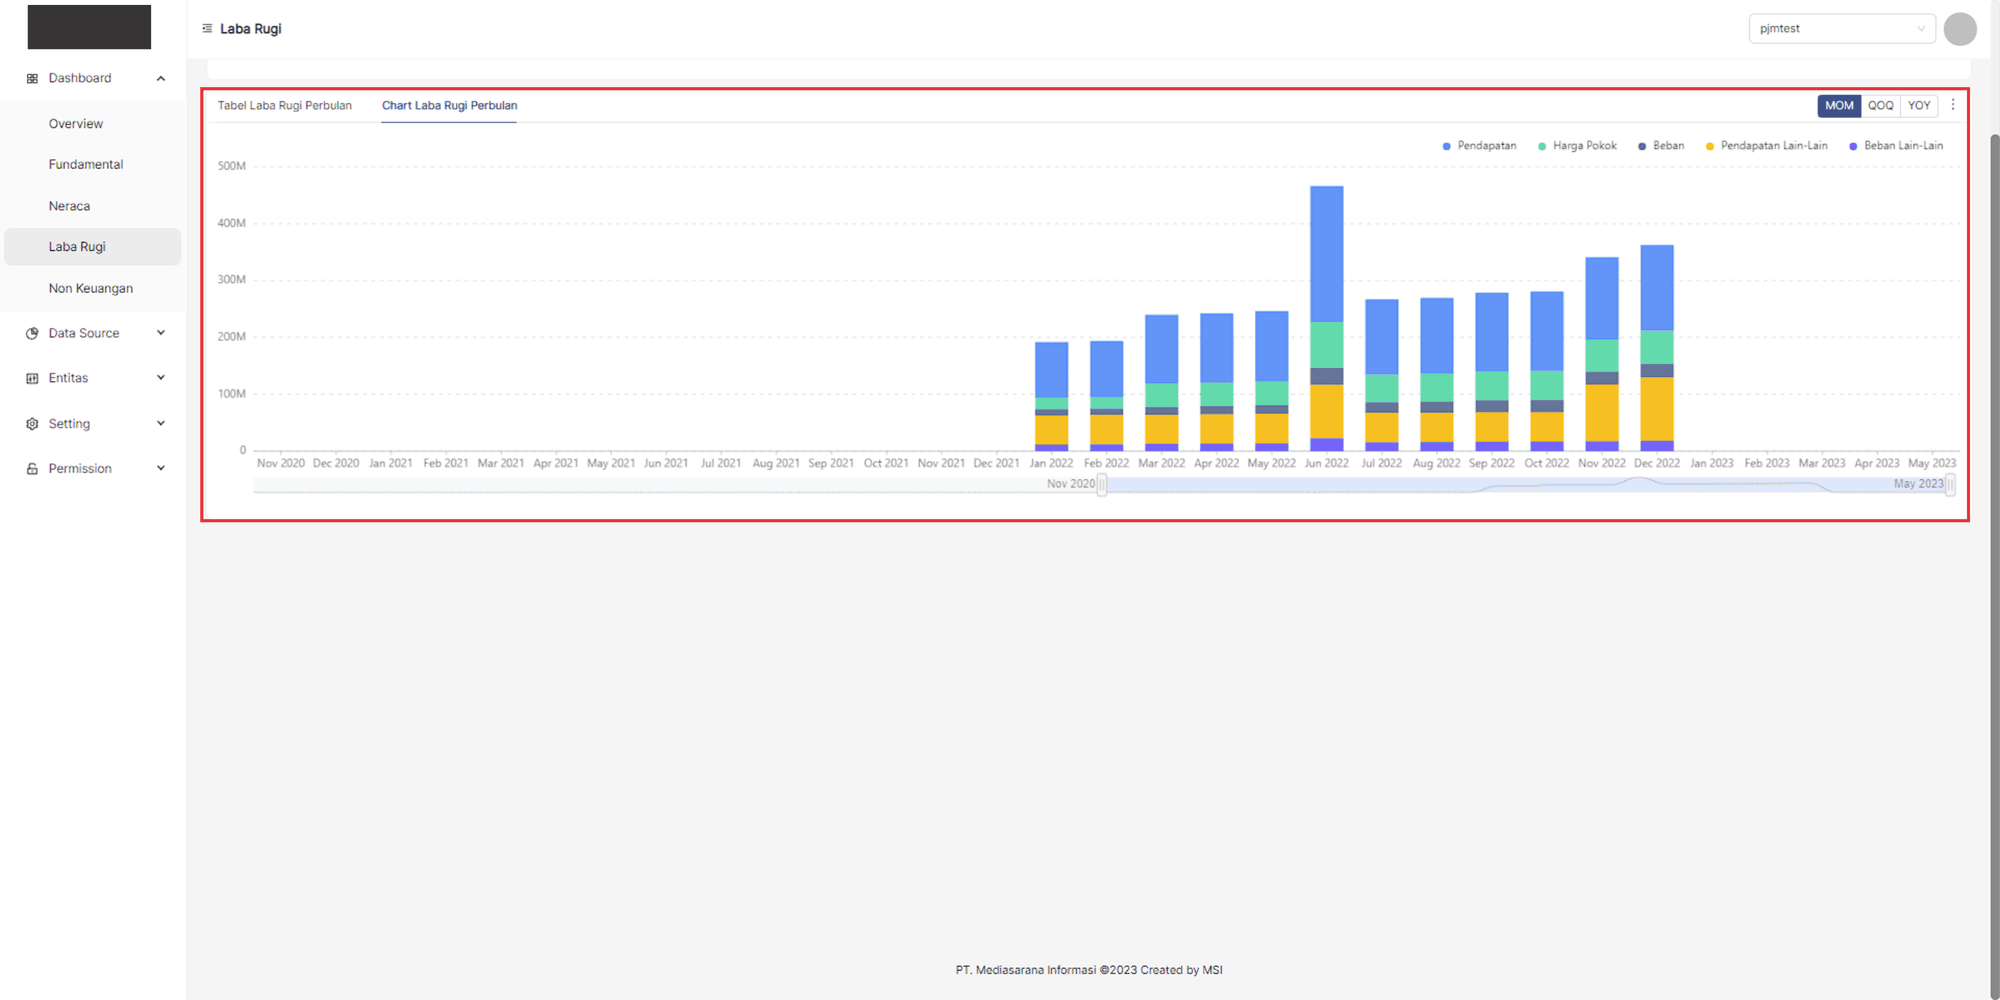Open the pjmtest entity dropdown
2000x1000 pixels.
1841,29
